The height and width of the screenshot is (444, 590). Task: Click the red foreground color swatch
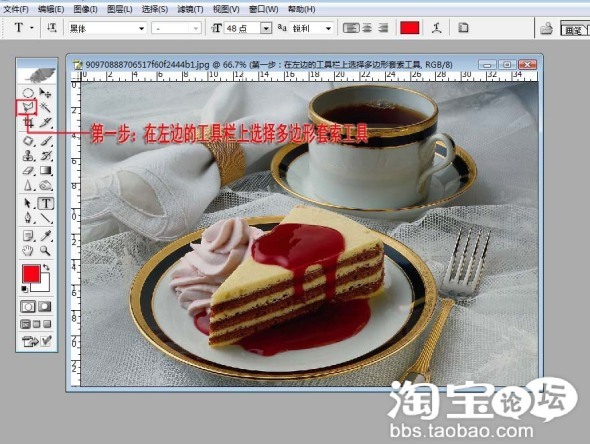[31, 274]
